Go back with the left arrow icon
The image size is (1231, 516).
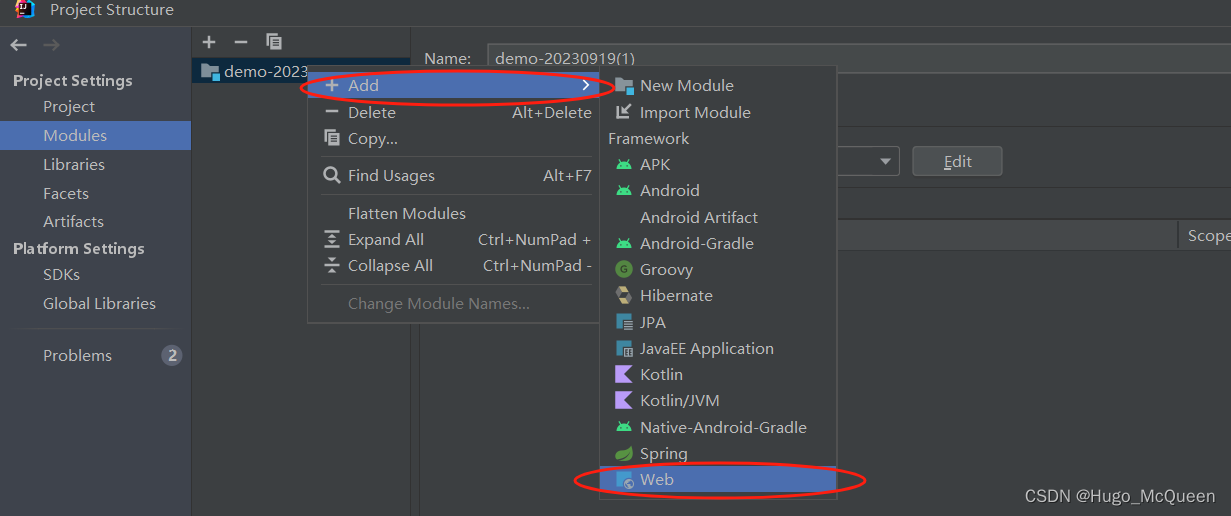click(x=18, y=45)
